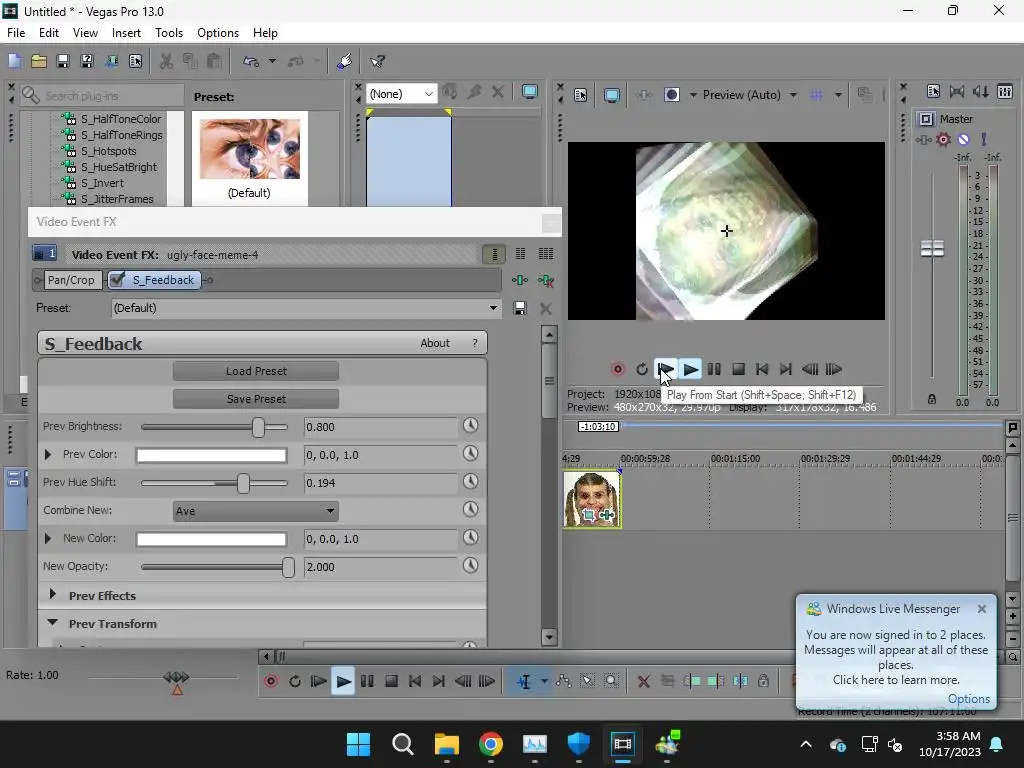The height and width of the screenshot is (768, 1024).
Task: Click Options link in Messenger notification
Action: coord(968,699)
